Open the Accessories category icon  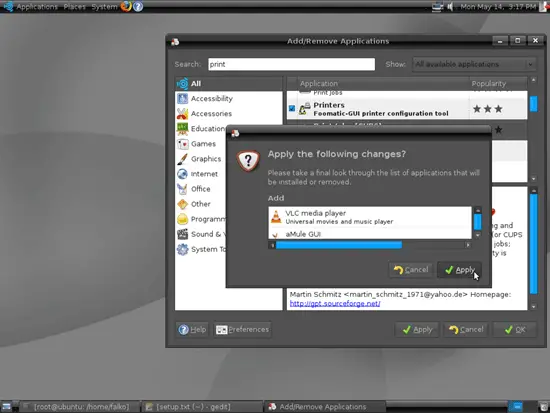click(182, 114)
